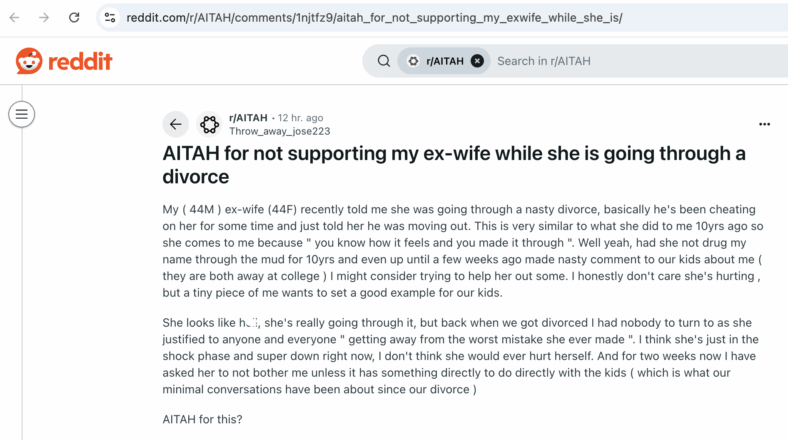Image resolution: width=788 pixels, height=440 pixels.
Task: Click the magnifying glass search icon
Action: click(383, 61)
